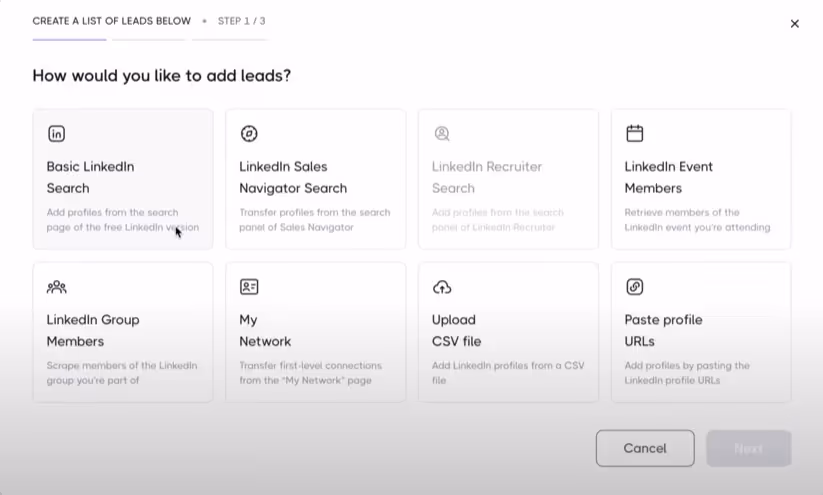Select the LinkedIn Event Members title
Viewport: 823px width, 495px height.
coord(668,177)
